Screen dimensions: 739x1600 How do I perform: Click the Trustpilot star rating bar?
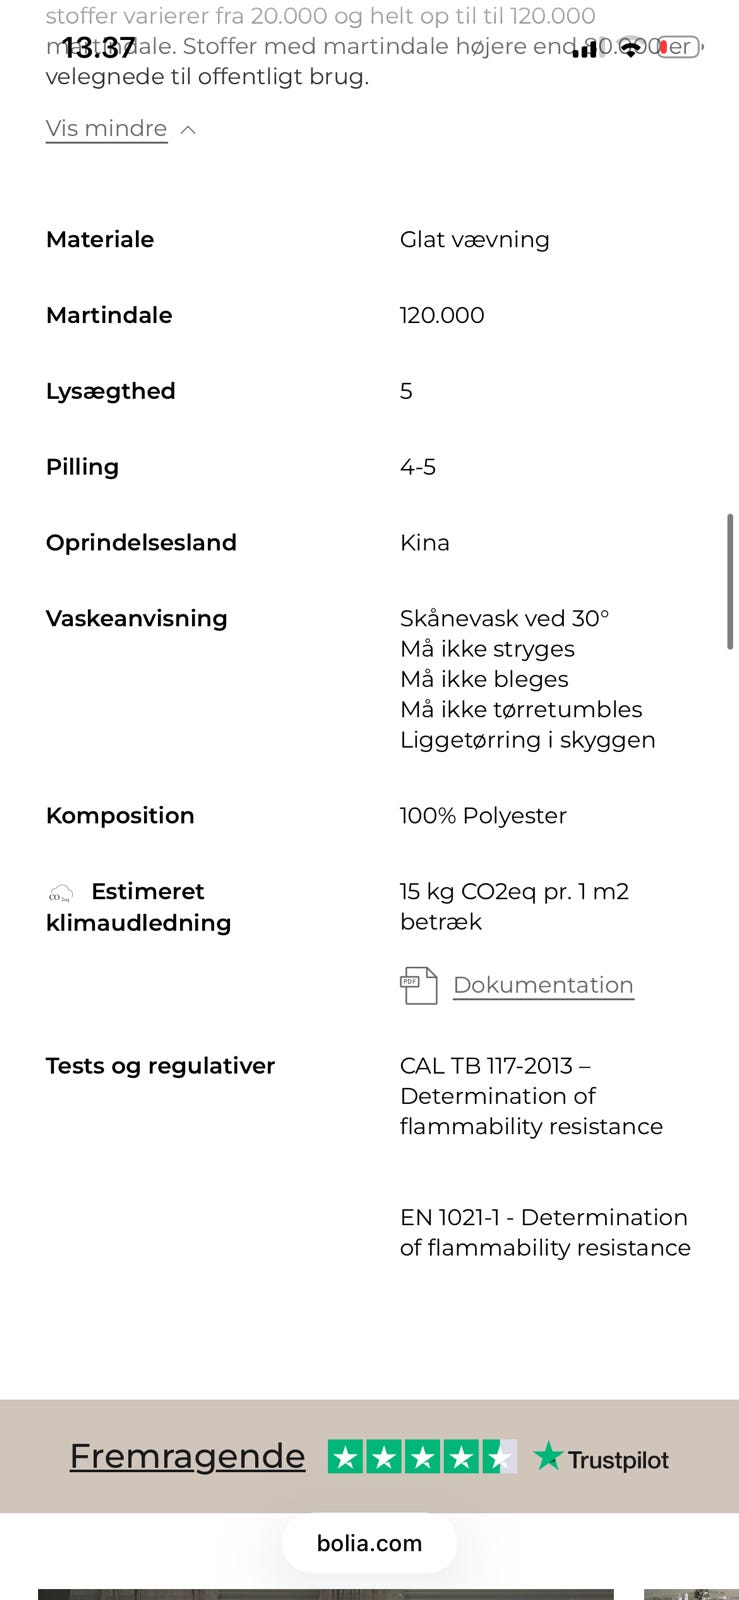coord(422,1457)
